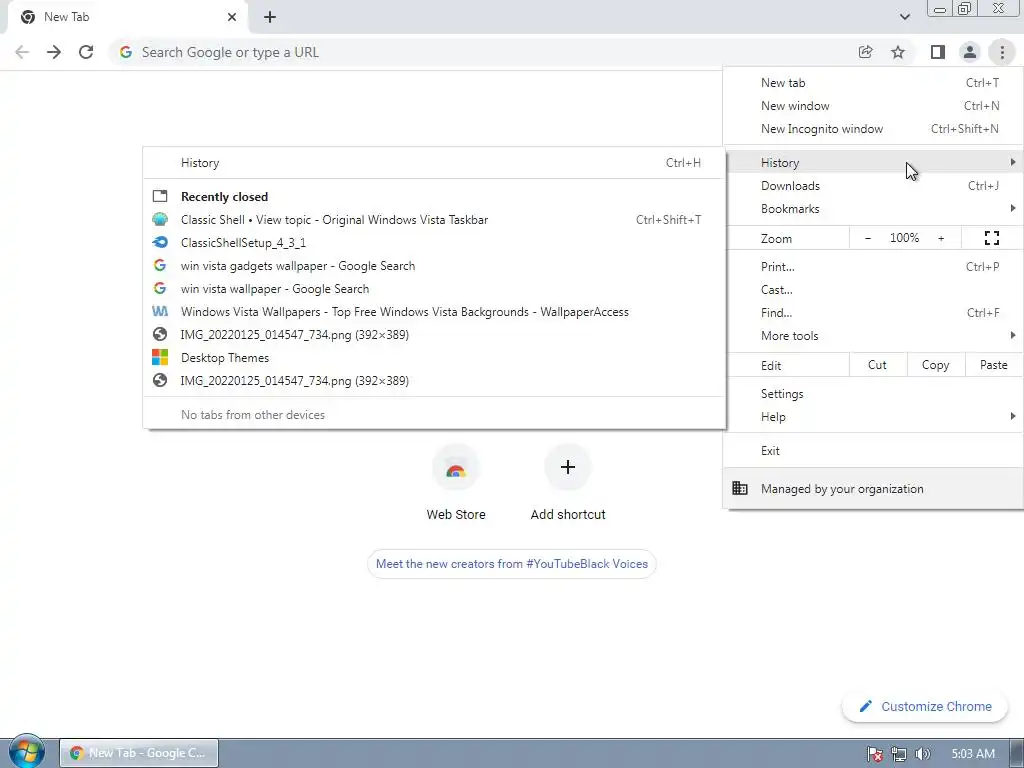Click the taskbar clock 5:03 AM
1024x768 pixels.
[973, 754]
